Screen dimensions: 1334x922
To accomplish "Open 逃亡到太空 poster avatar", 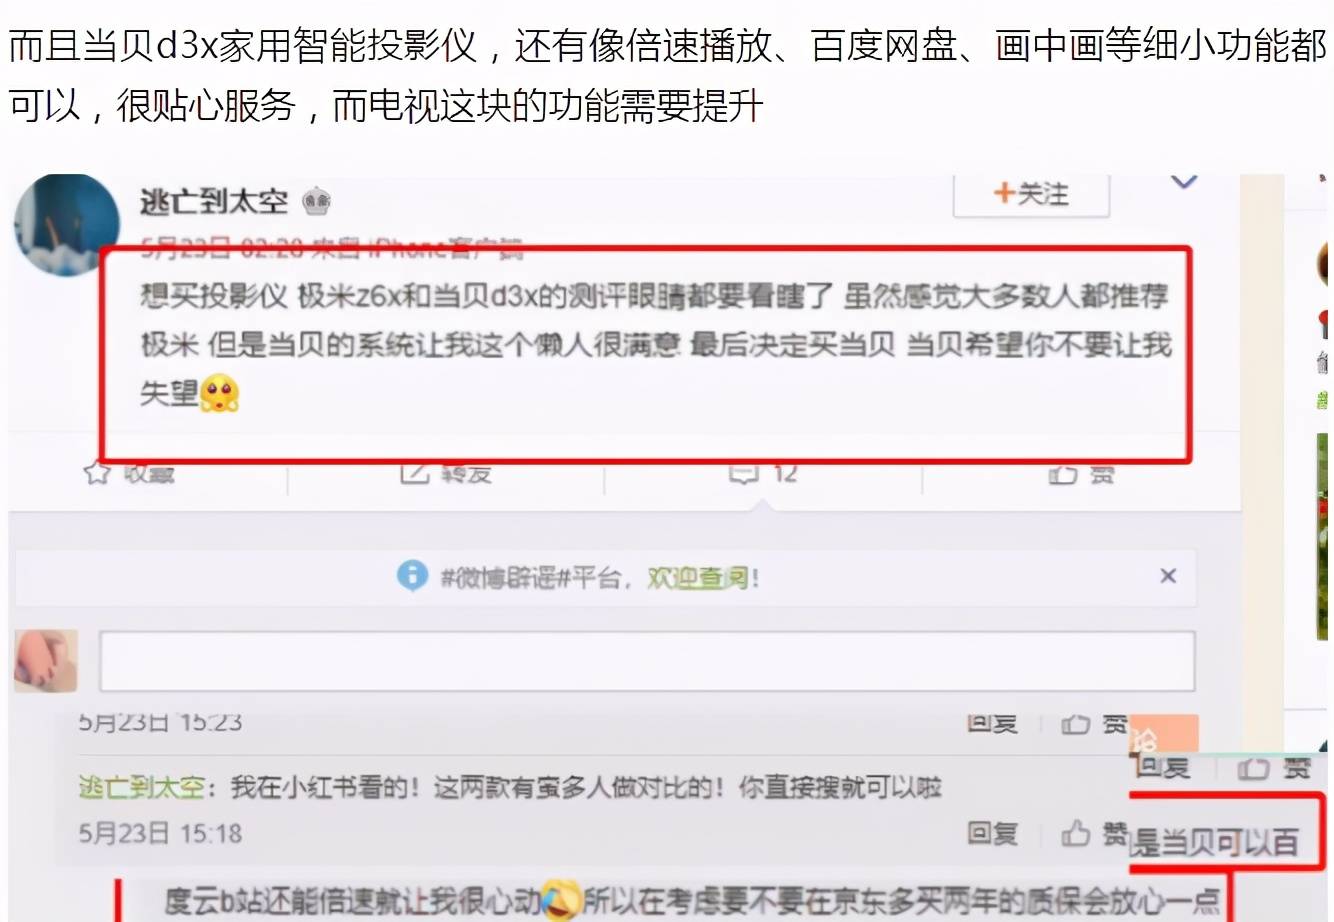I will (67, 222).
